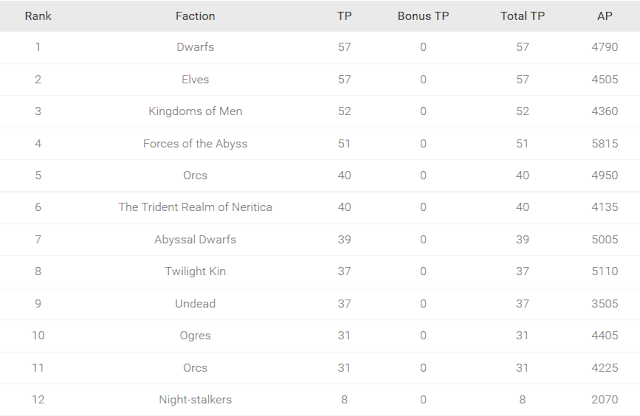Viewport: 640px width, 416px height.
Task: Select the Bonus TP column header
Action: click(x=423, y=16)
